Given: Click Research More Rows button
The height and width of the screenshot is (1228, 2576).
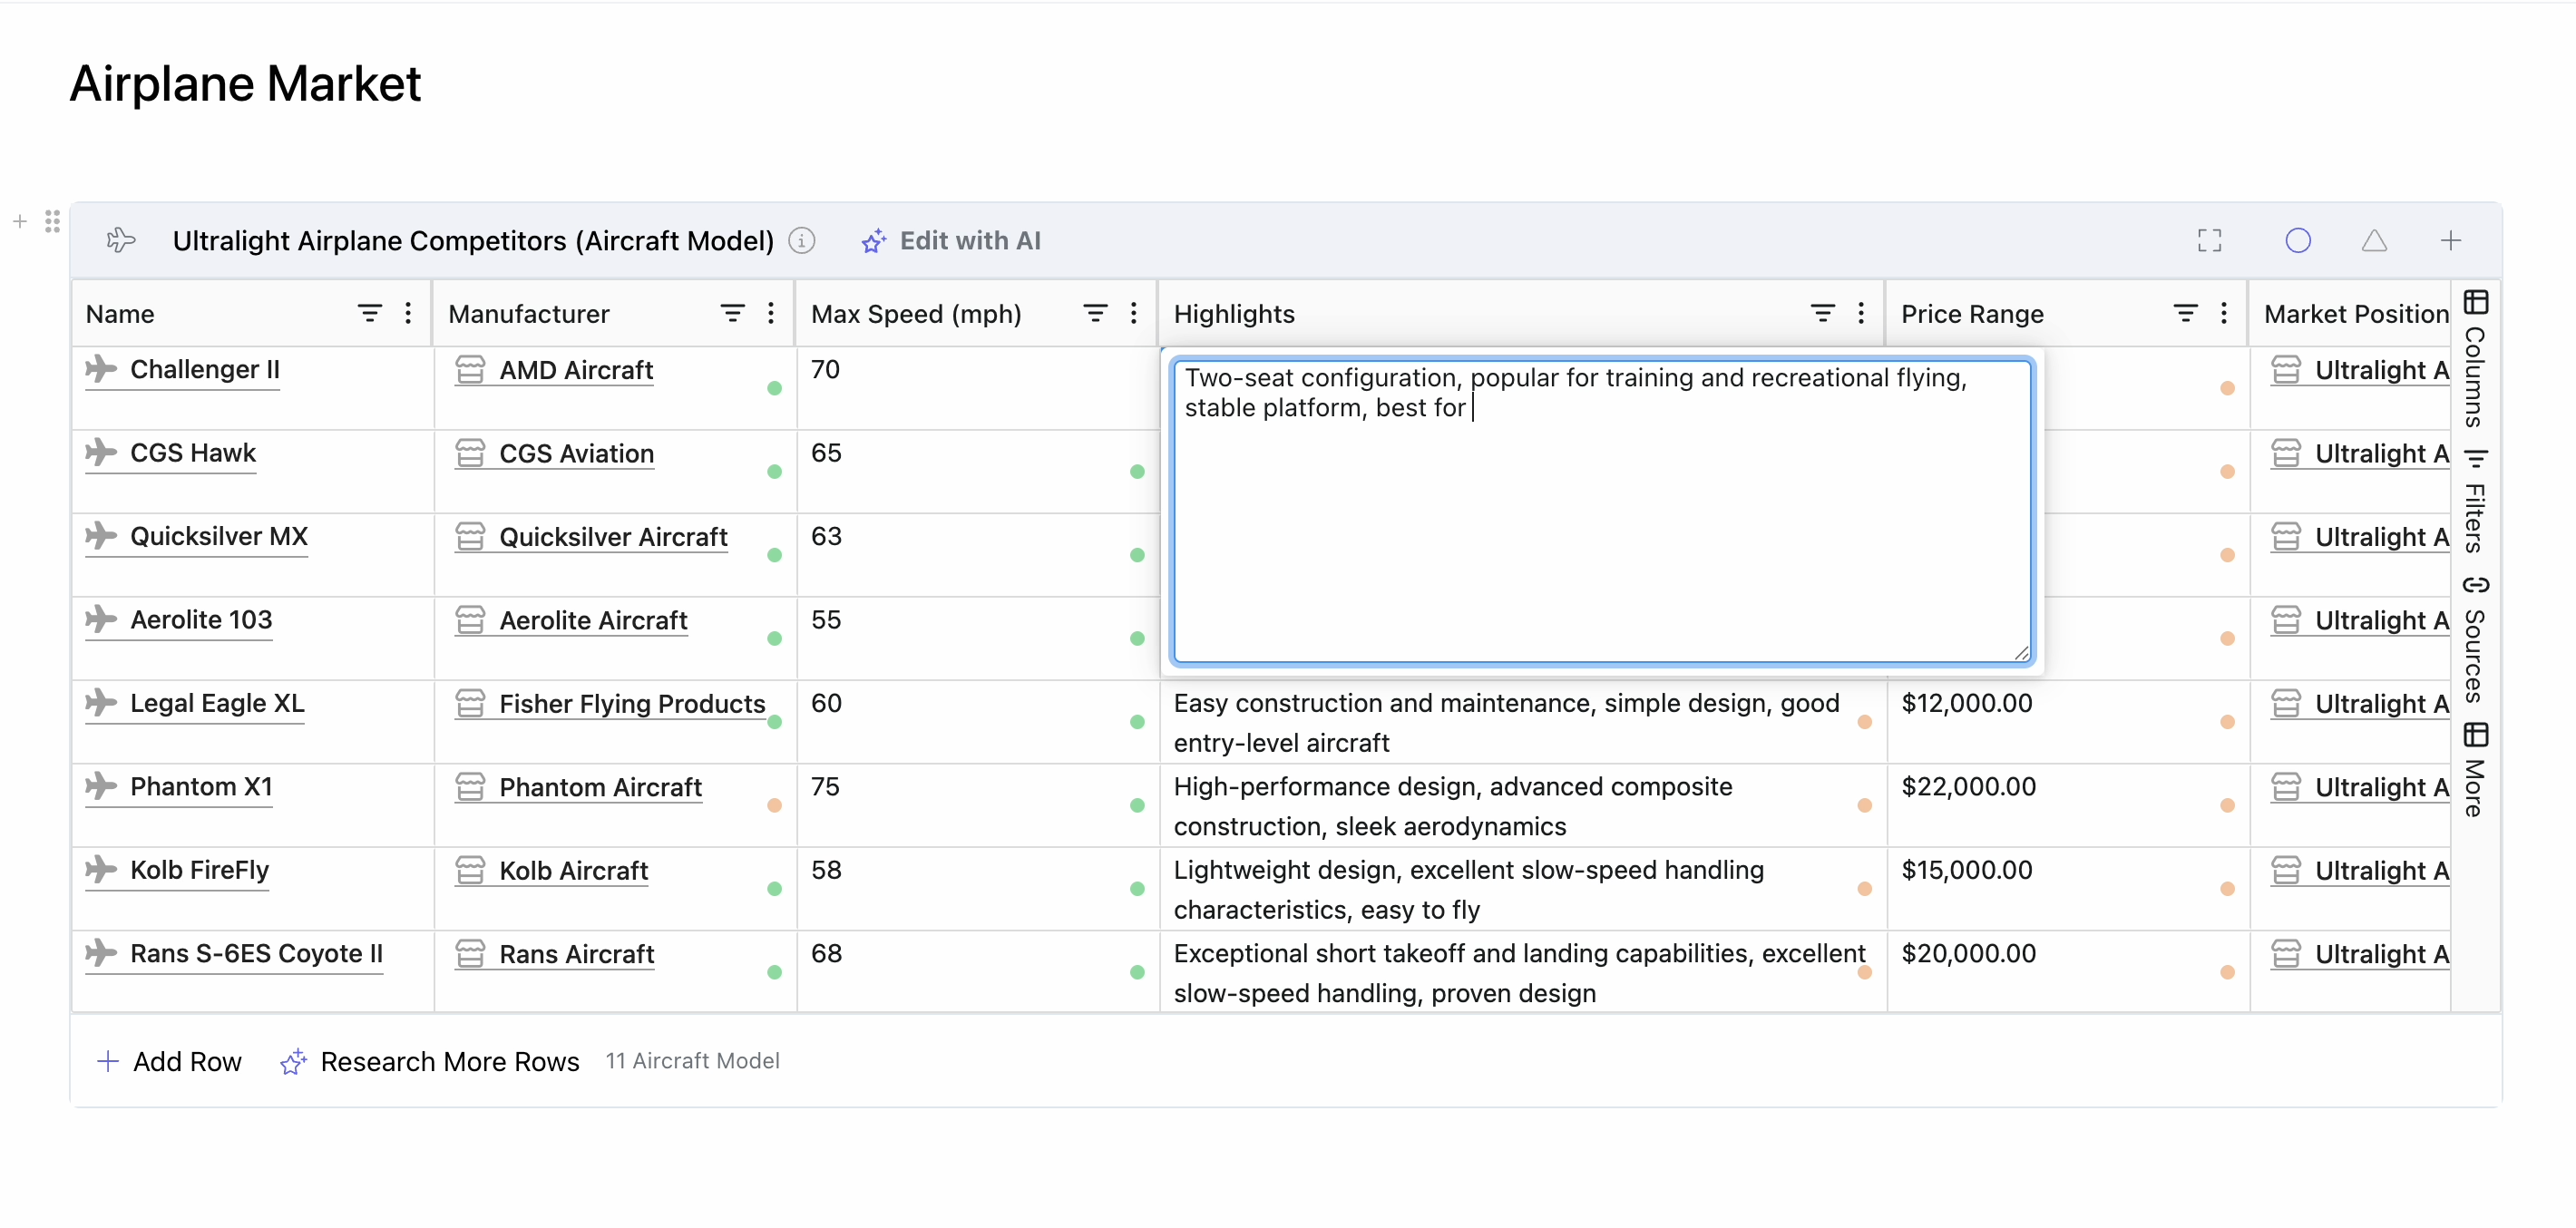Looking at the screenshot, I should [x=430, y=1061].
